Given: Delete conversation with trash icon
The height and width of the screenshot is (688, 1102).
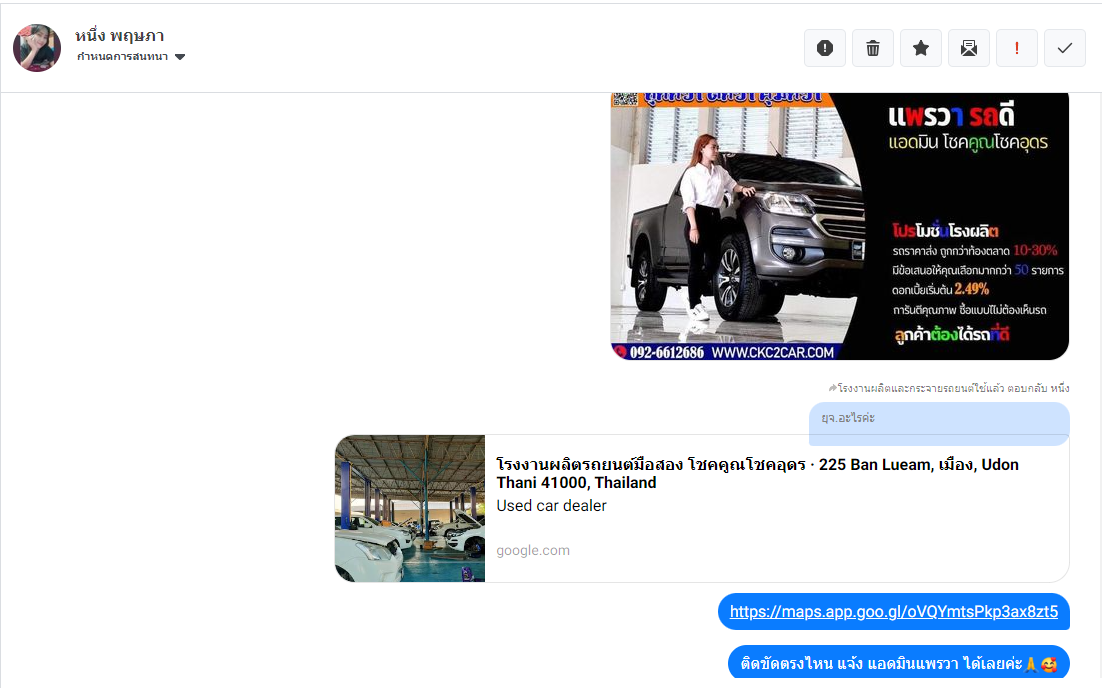Looking at the screenshot, I should coord(872,48).
